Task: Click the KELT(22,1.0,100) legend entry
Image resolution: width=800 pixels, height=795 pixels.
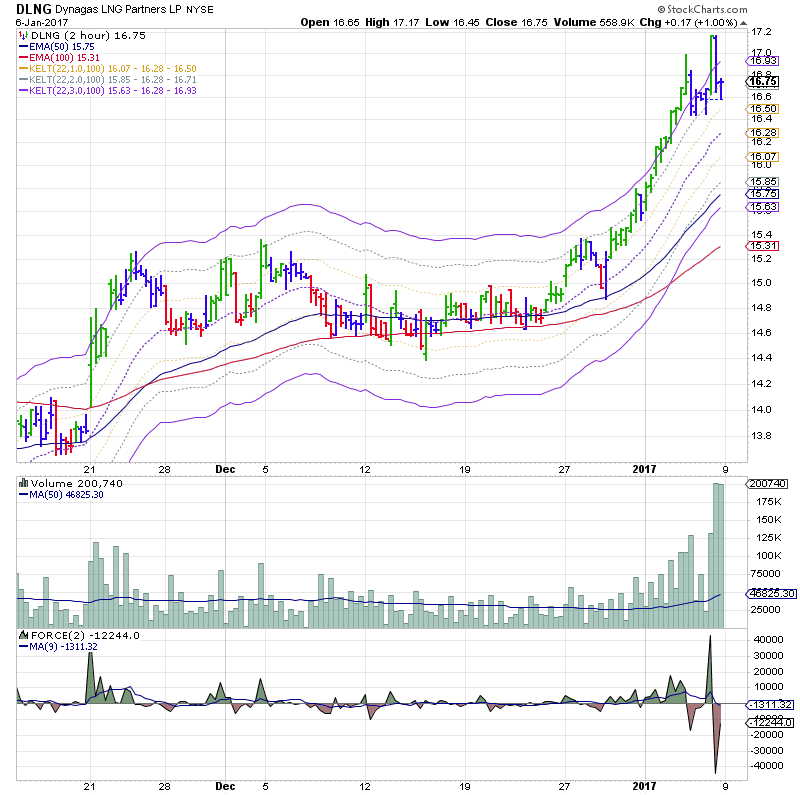Action: click(108, 68)
